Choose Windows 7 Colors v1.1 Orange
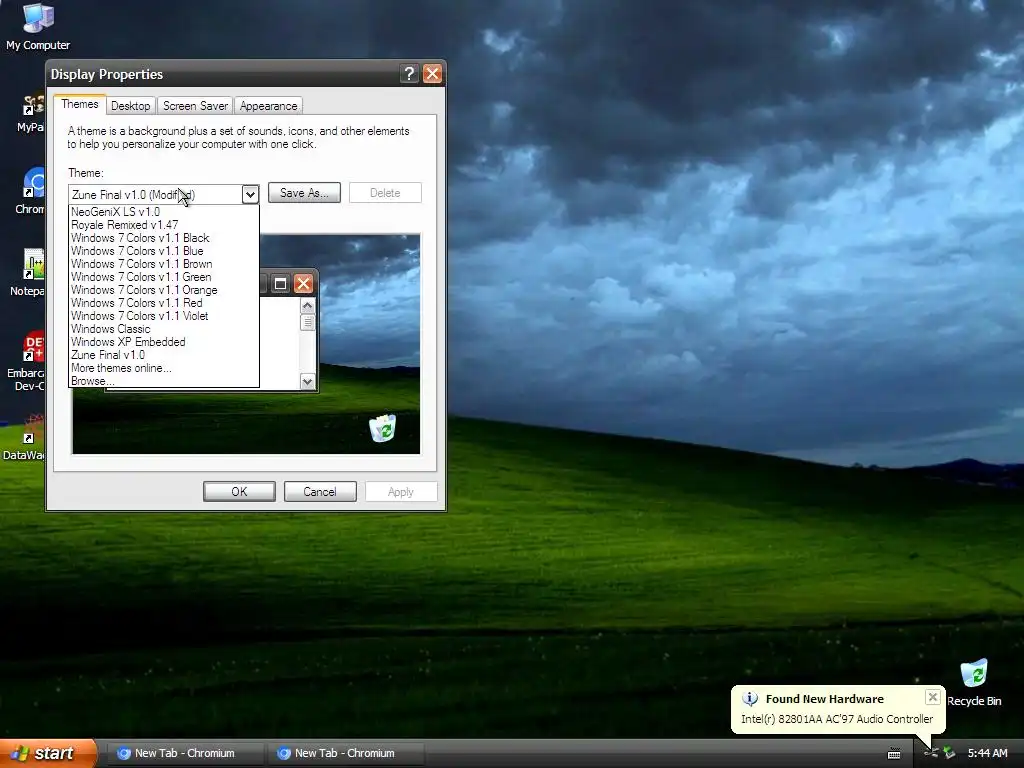1024x768 pixels. pyautogui.click(x=164, y=290)
